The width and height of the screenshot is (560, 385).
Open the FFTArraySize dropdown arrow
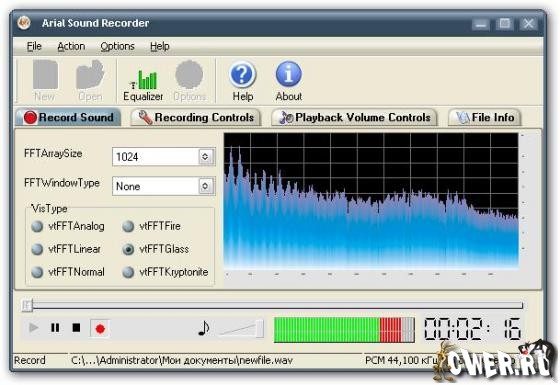[205, 156]
